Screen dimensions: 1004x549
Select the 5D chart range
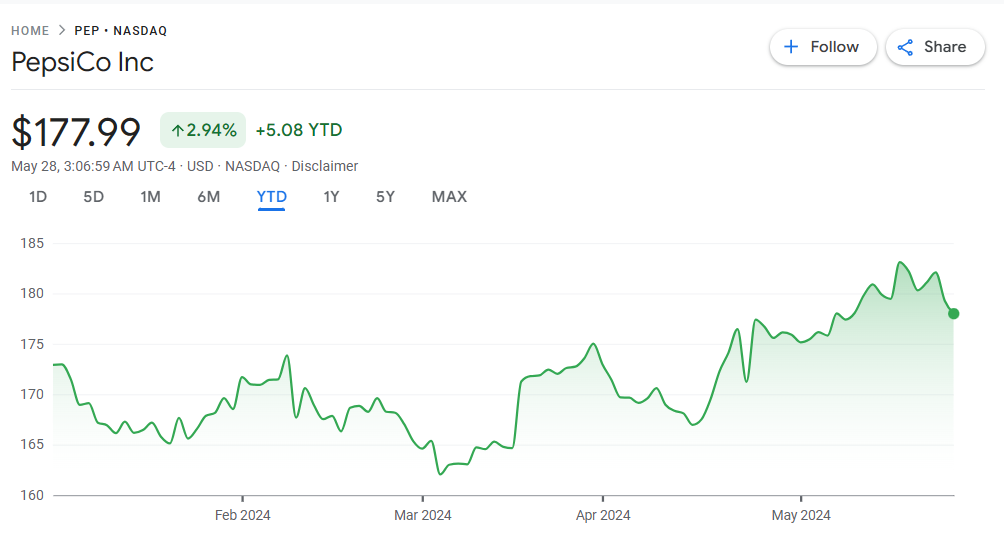click(93, 197)
